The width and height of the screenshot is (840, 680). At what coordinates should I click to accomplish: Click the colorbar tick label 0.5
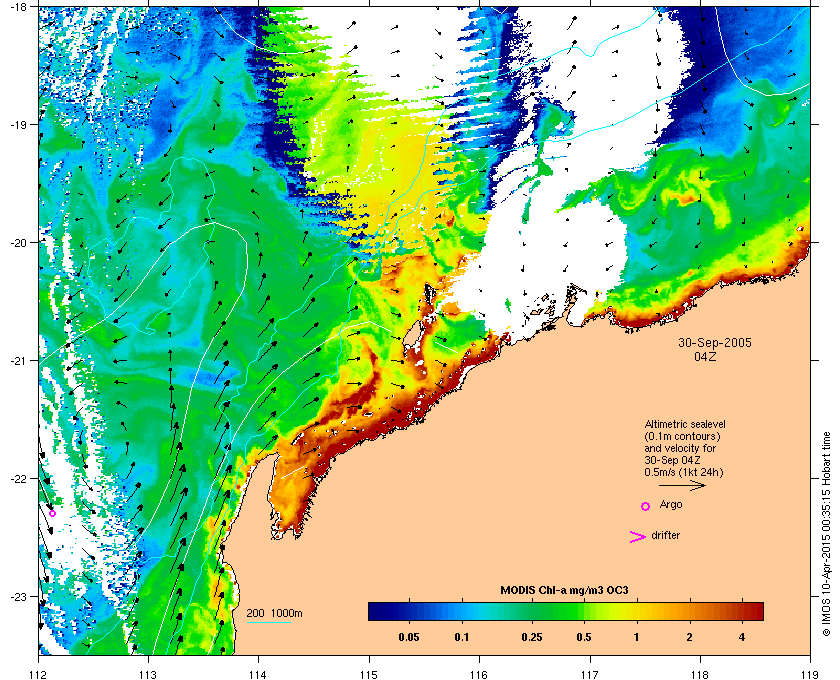(584, 638)
